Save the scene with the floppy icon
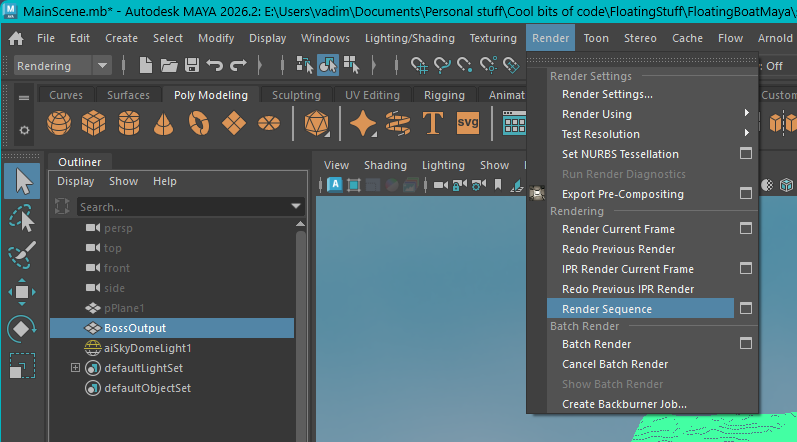The height and width of the screenshot is (442, 797). (192, 66)
